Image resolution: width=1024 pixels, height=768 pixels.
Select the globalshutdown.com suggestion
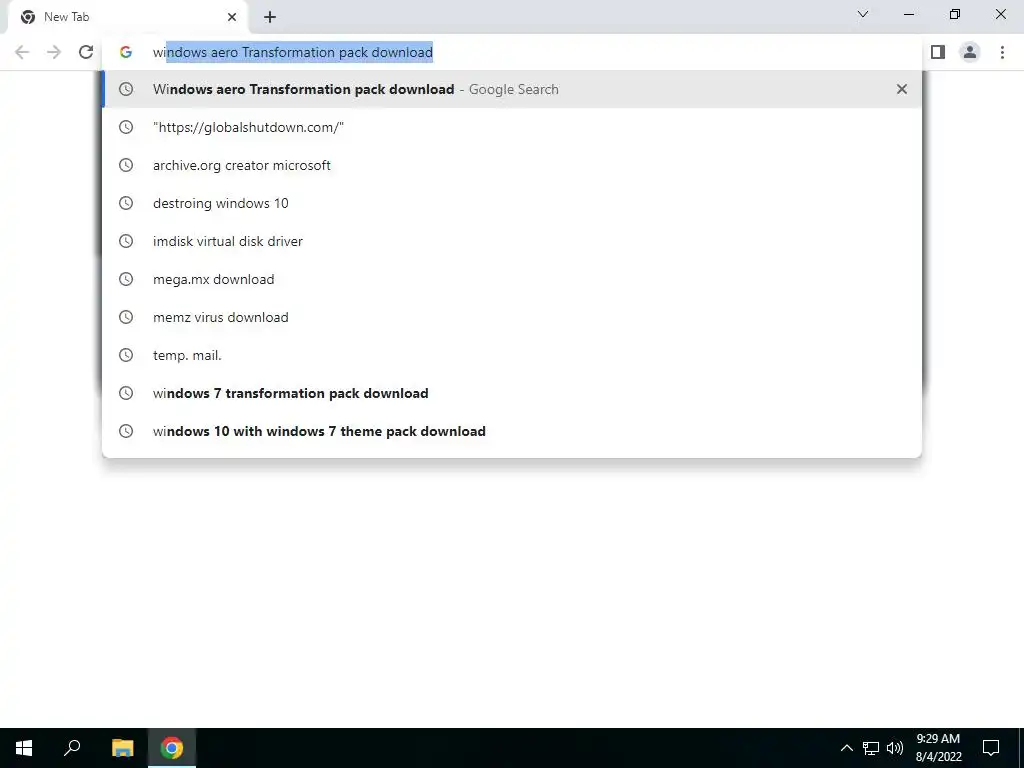[x=512, y=127]
